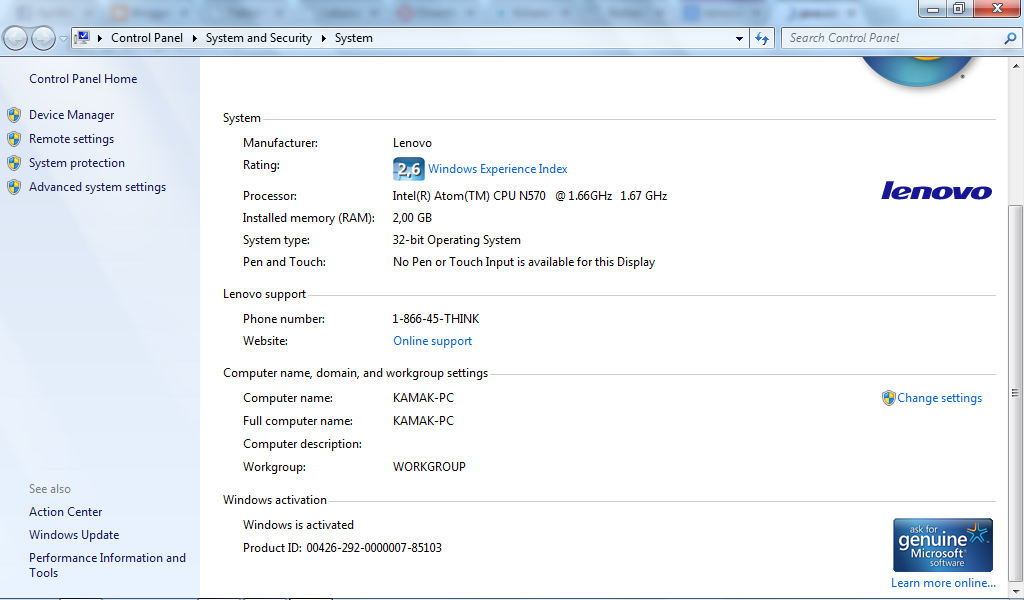1024x600 pixels.
Task: Expand the arrow after Control Panel breadcrumb
Action: [195, 39]
